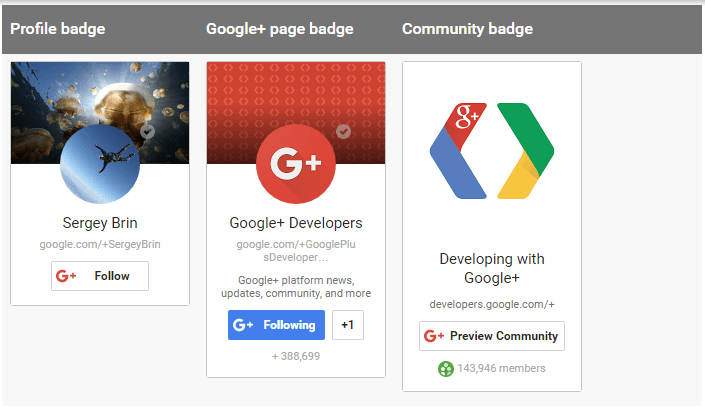Screen dimensions: 705x408
Task: Open the Google+ Developers title link
Action: click(296, 223)
